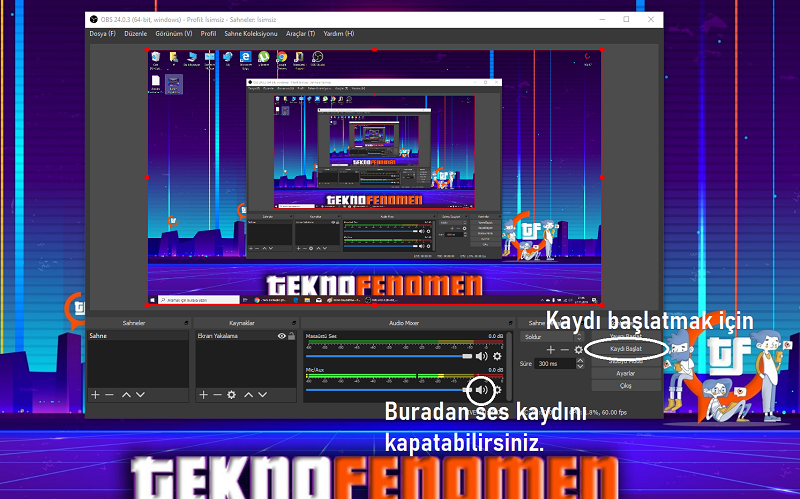Adjust the Mic/Aux volume slider
This screenshot has height=499, width=800.
pos(389,390)
